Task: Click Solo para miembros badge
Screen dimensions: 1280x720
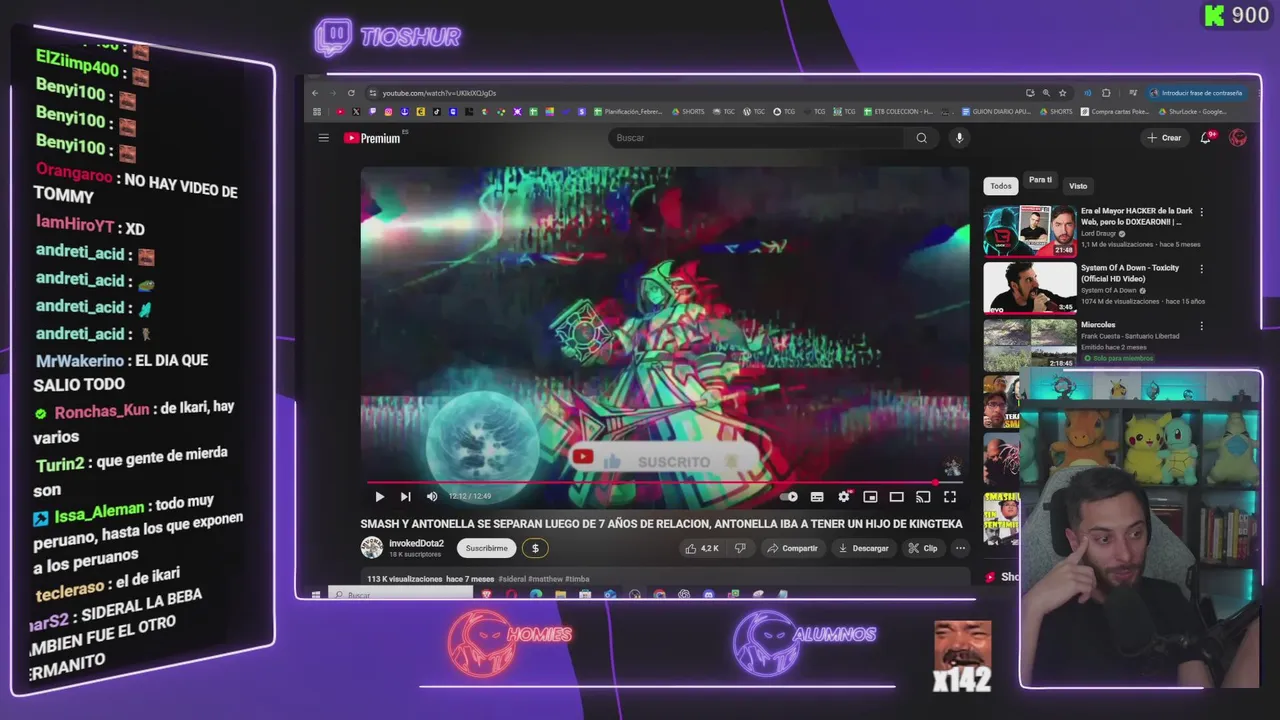Action: (1118, 358)
